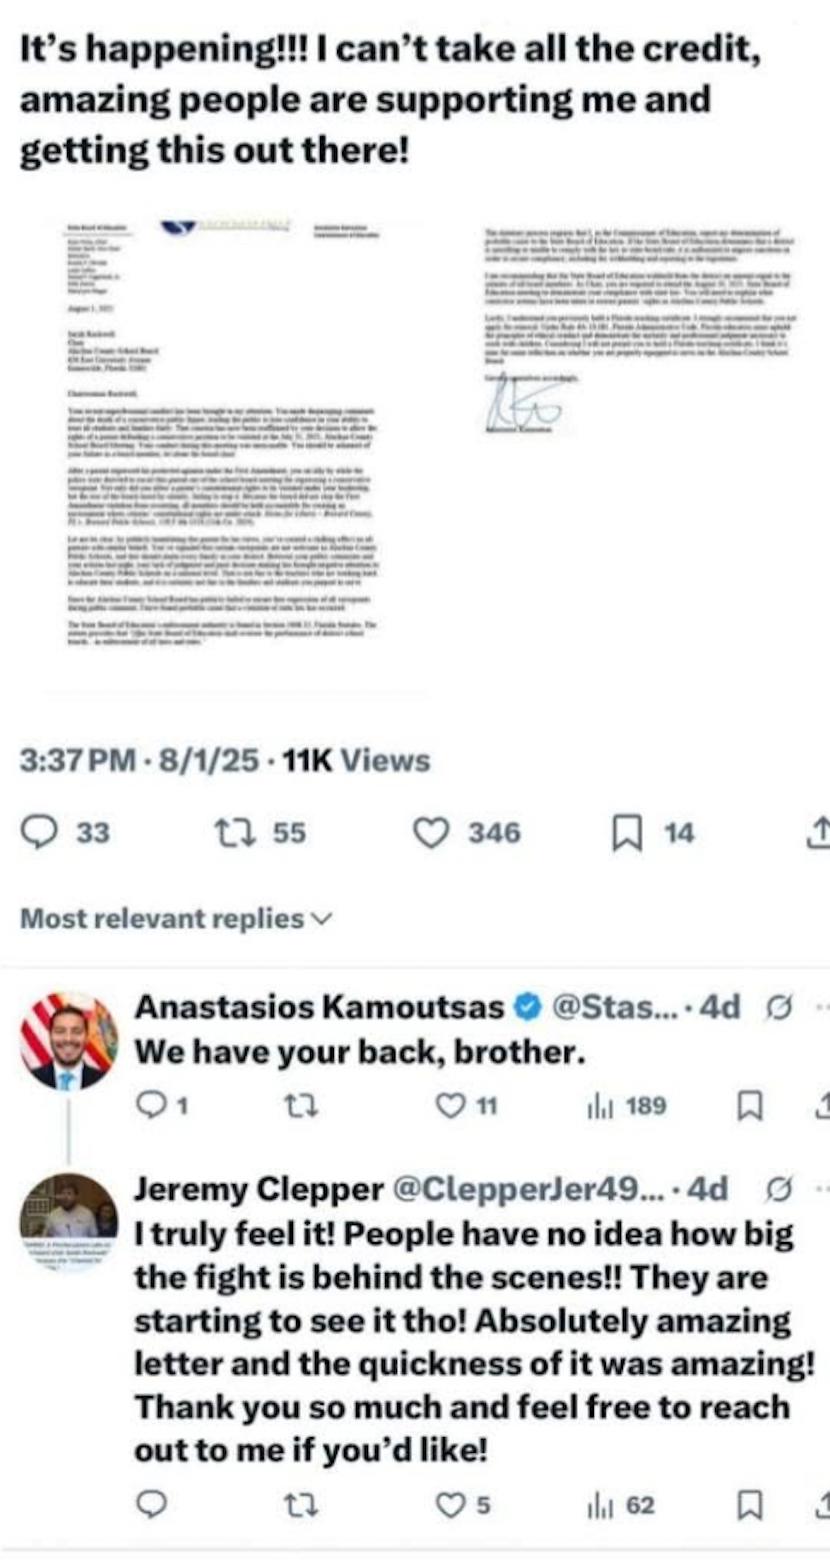Reply to the main post with 33 replies
Viewport: 830px width, 1568px height.
40,833
